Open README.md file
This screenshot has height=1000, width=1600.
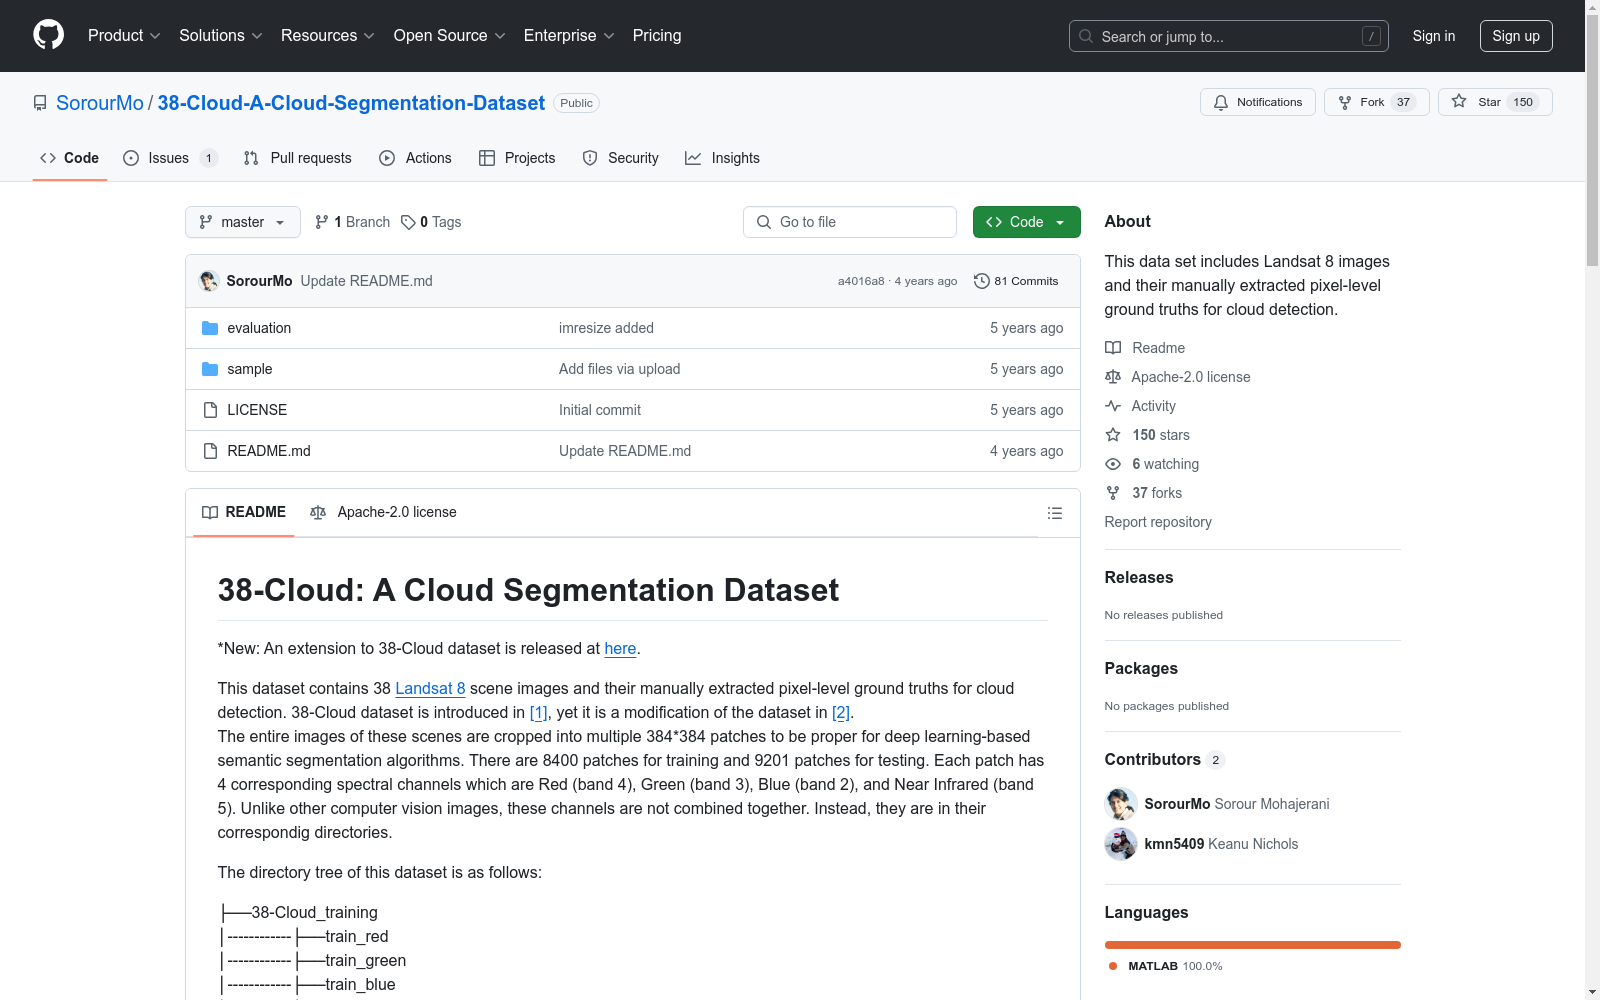(x=269, y=451)
